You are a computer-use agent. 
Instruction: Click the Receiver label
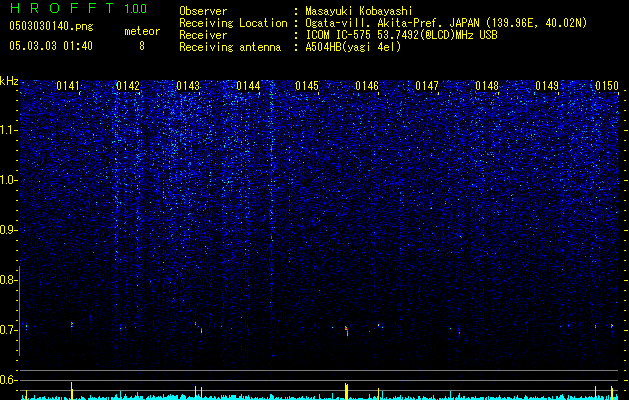203,35
